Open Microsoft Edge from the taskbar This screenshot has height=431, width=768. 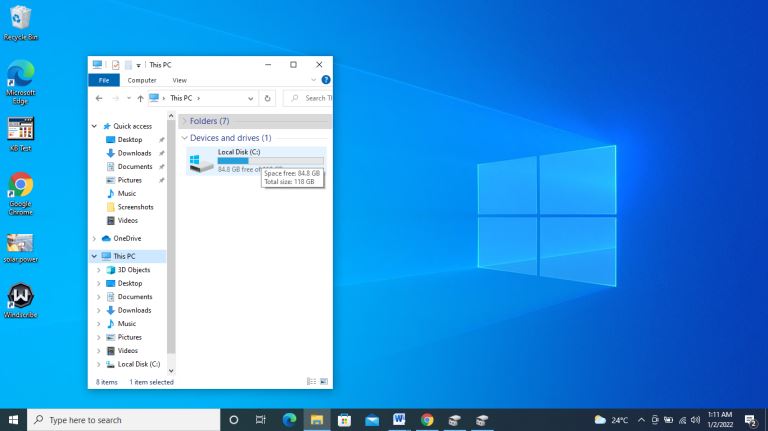pyautogui.click(x=289, y=420)
